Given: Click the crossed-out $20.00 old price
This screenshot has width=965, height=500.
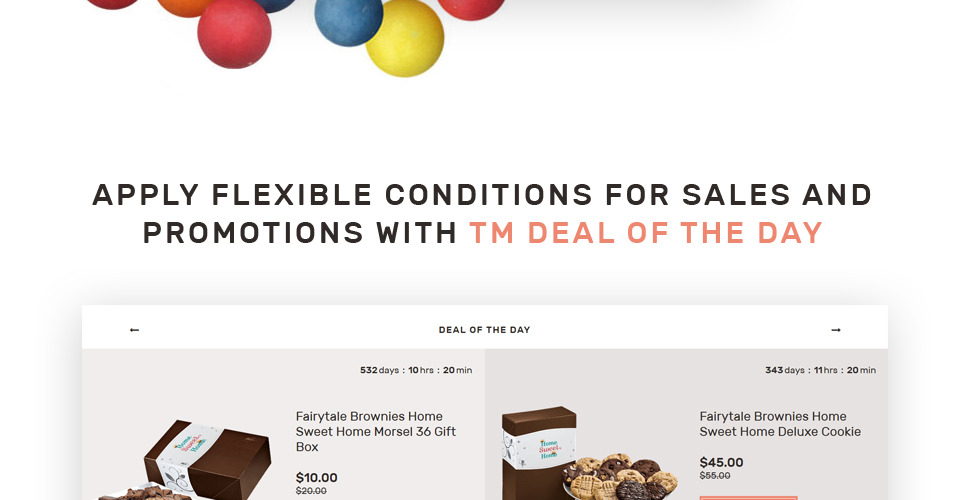Looking at the screenshot, I should tap(311, 491).
